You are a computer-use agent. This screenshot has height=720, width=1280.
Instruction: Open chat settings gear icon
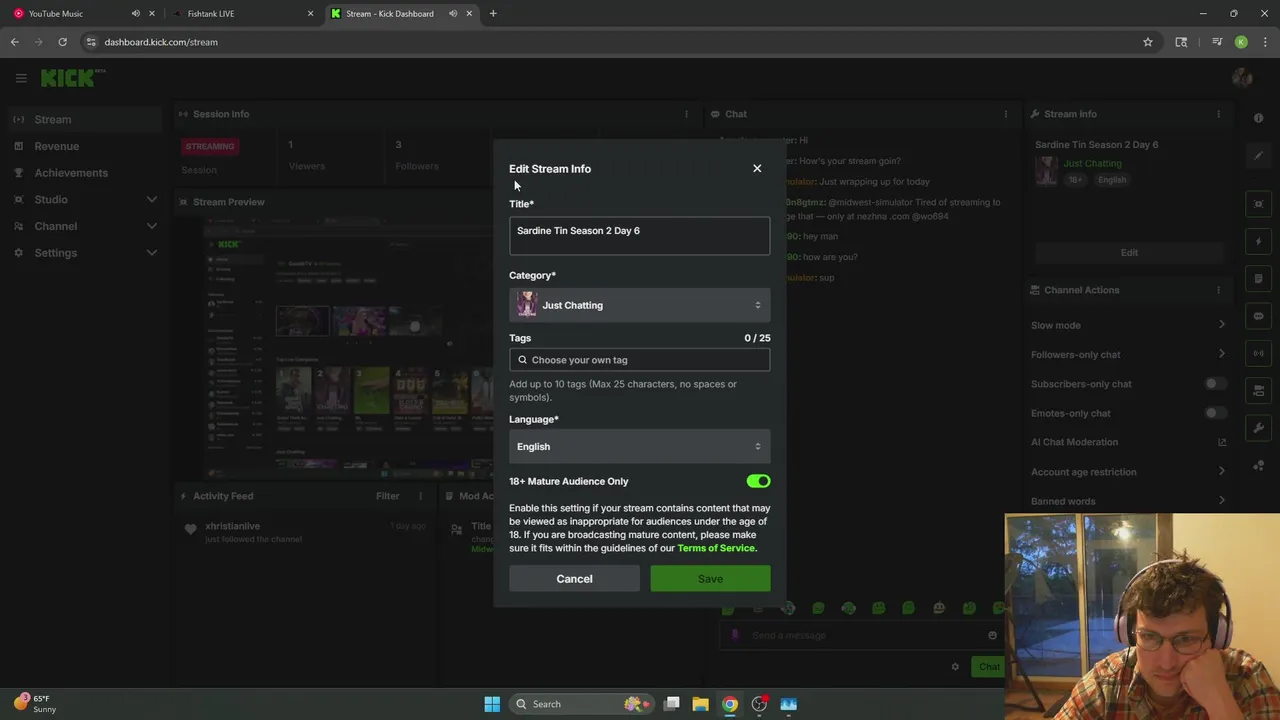pyautogui.click(x=955, y=667)
